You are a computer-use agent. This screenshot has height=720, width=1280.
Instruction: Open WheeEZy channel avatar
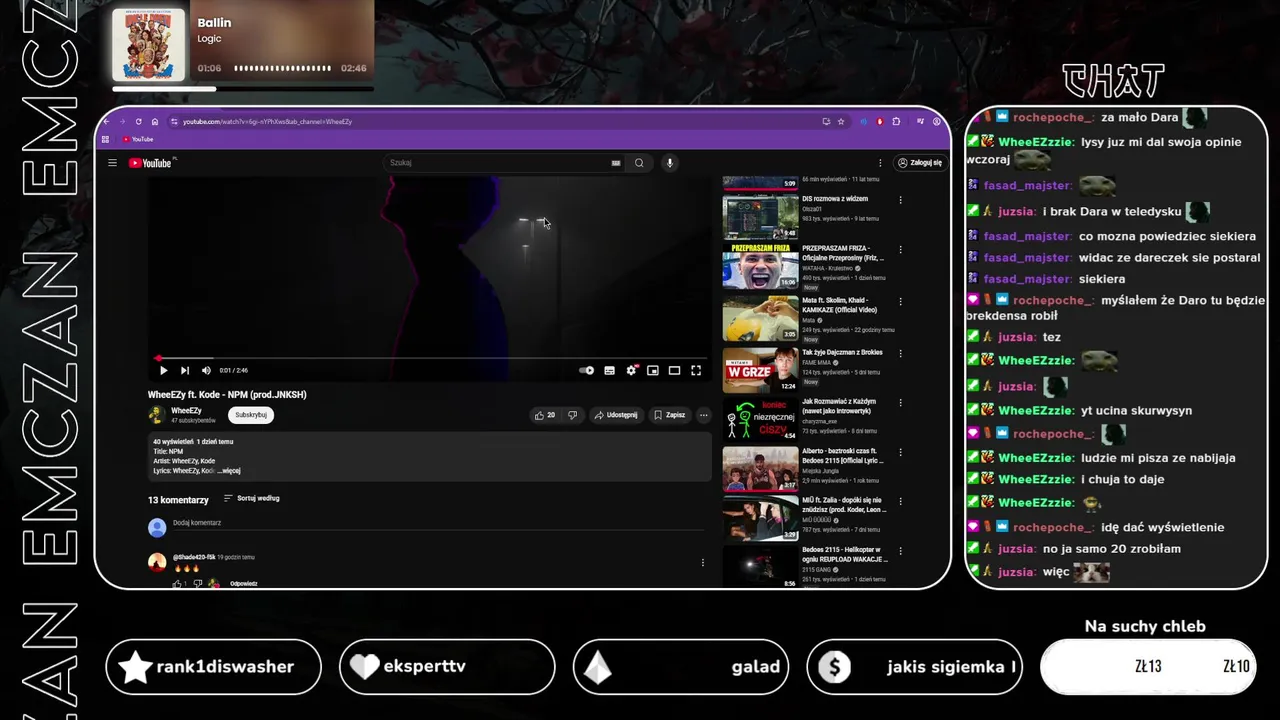click(x=157, y=414)
